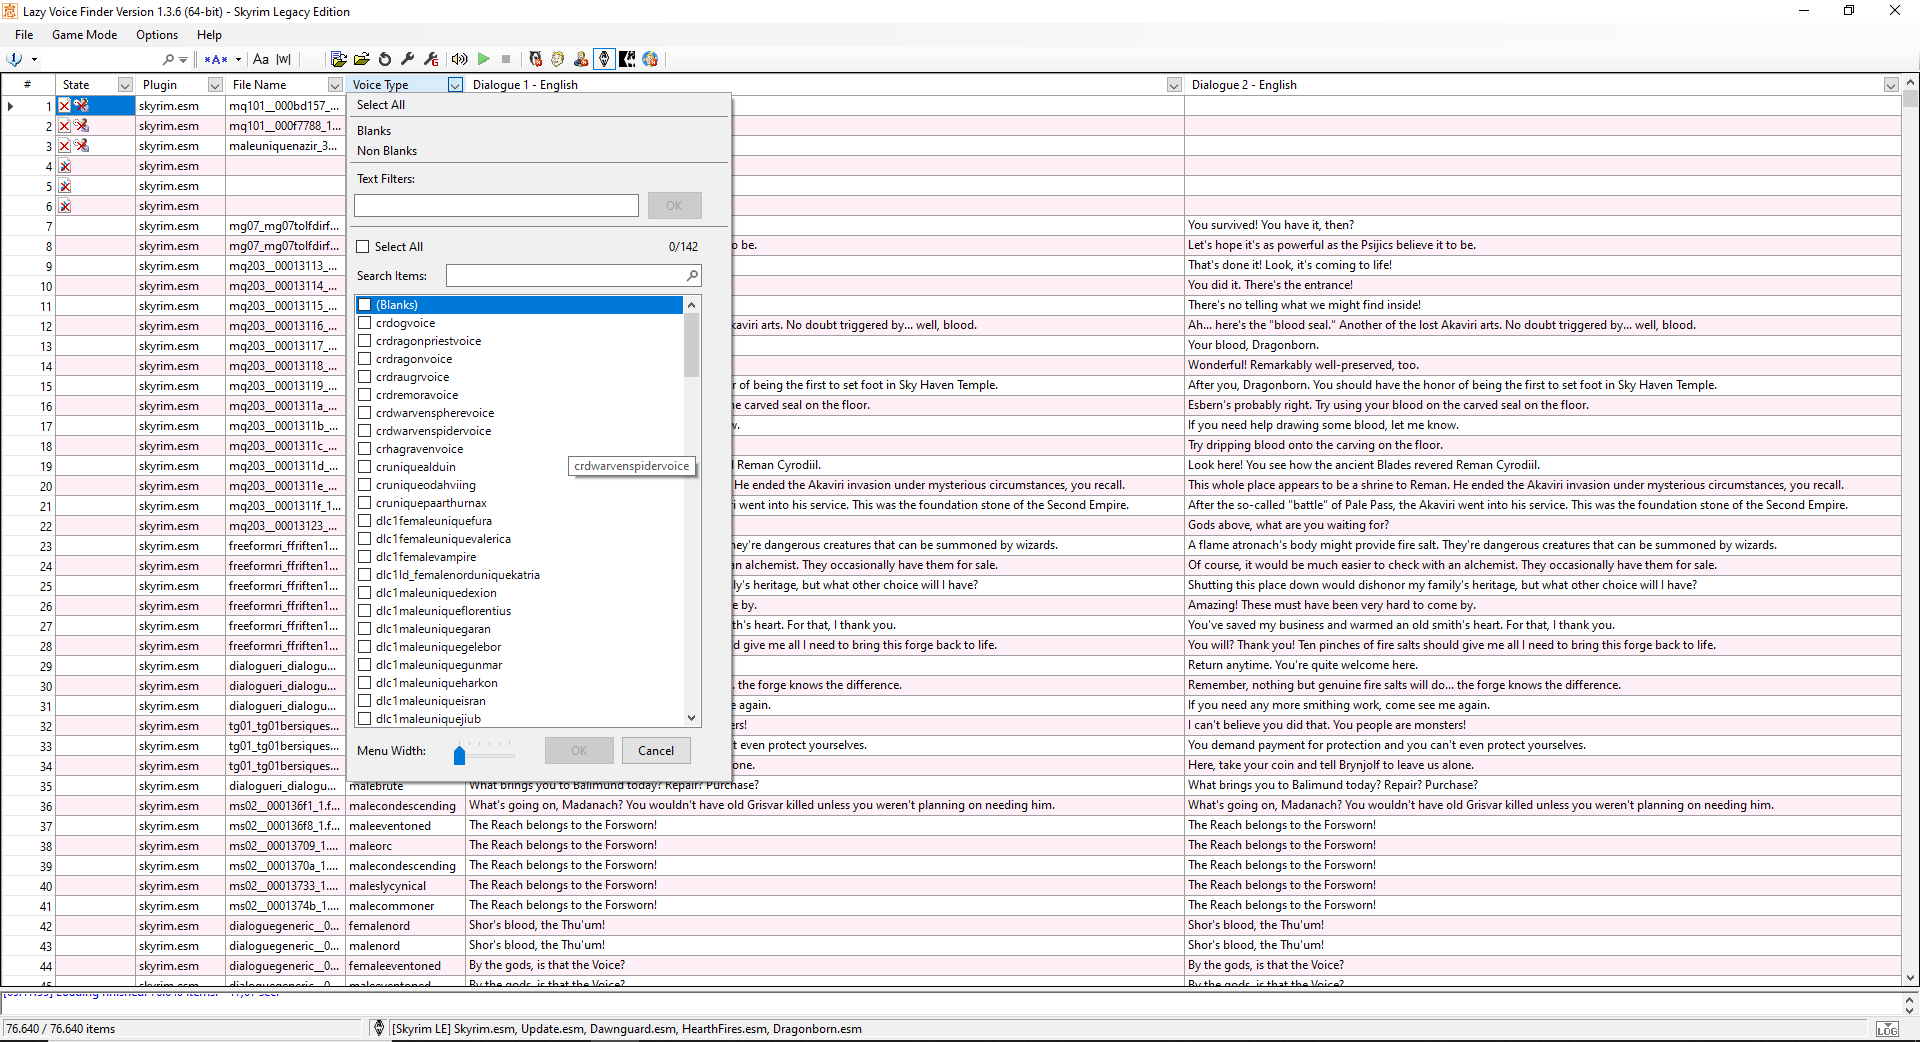Choose the Blanks filter option
This screenshot has height=1042, width=1920.
pyautogui.click(x=374, y=131)
